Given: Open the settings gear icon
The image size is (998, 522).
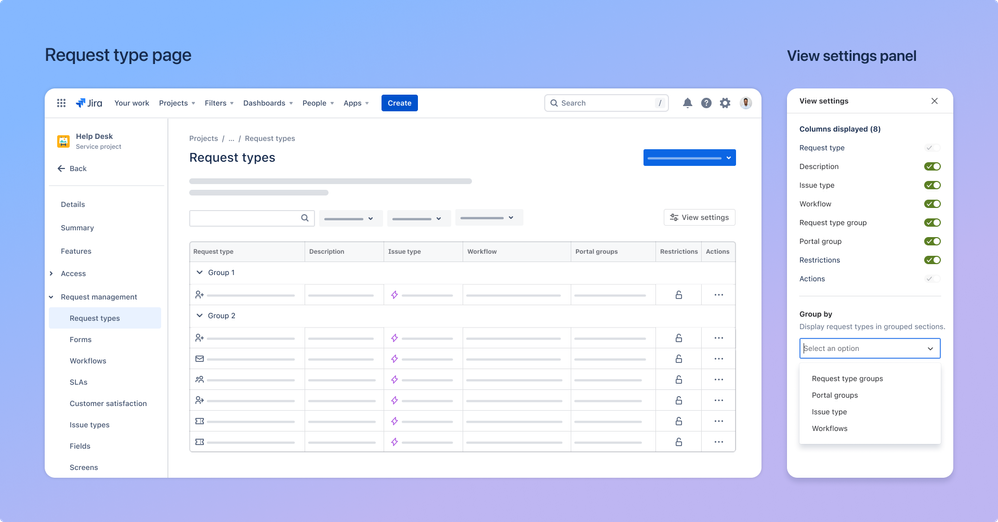Looking at the screenshot, I should [x=725, y=103].
